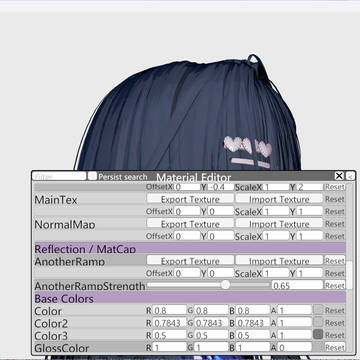The image size is (360, 360).
Task: Edit the Color2 A value field
Action: tap(294, 323)
